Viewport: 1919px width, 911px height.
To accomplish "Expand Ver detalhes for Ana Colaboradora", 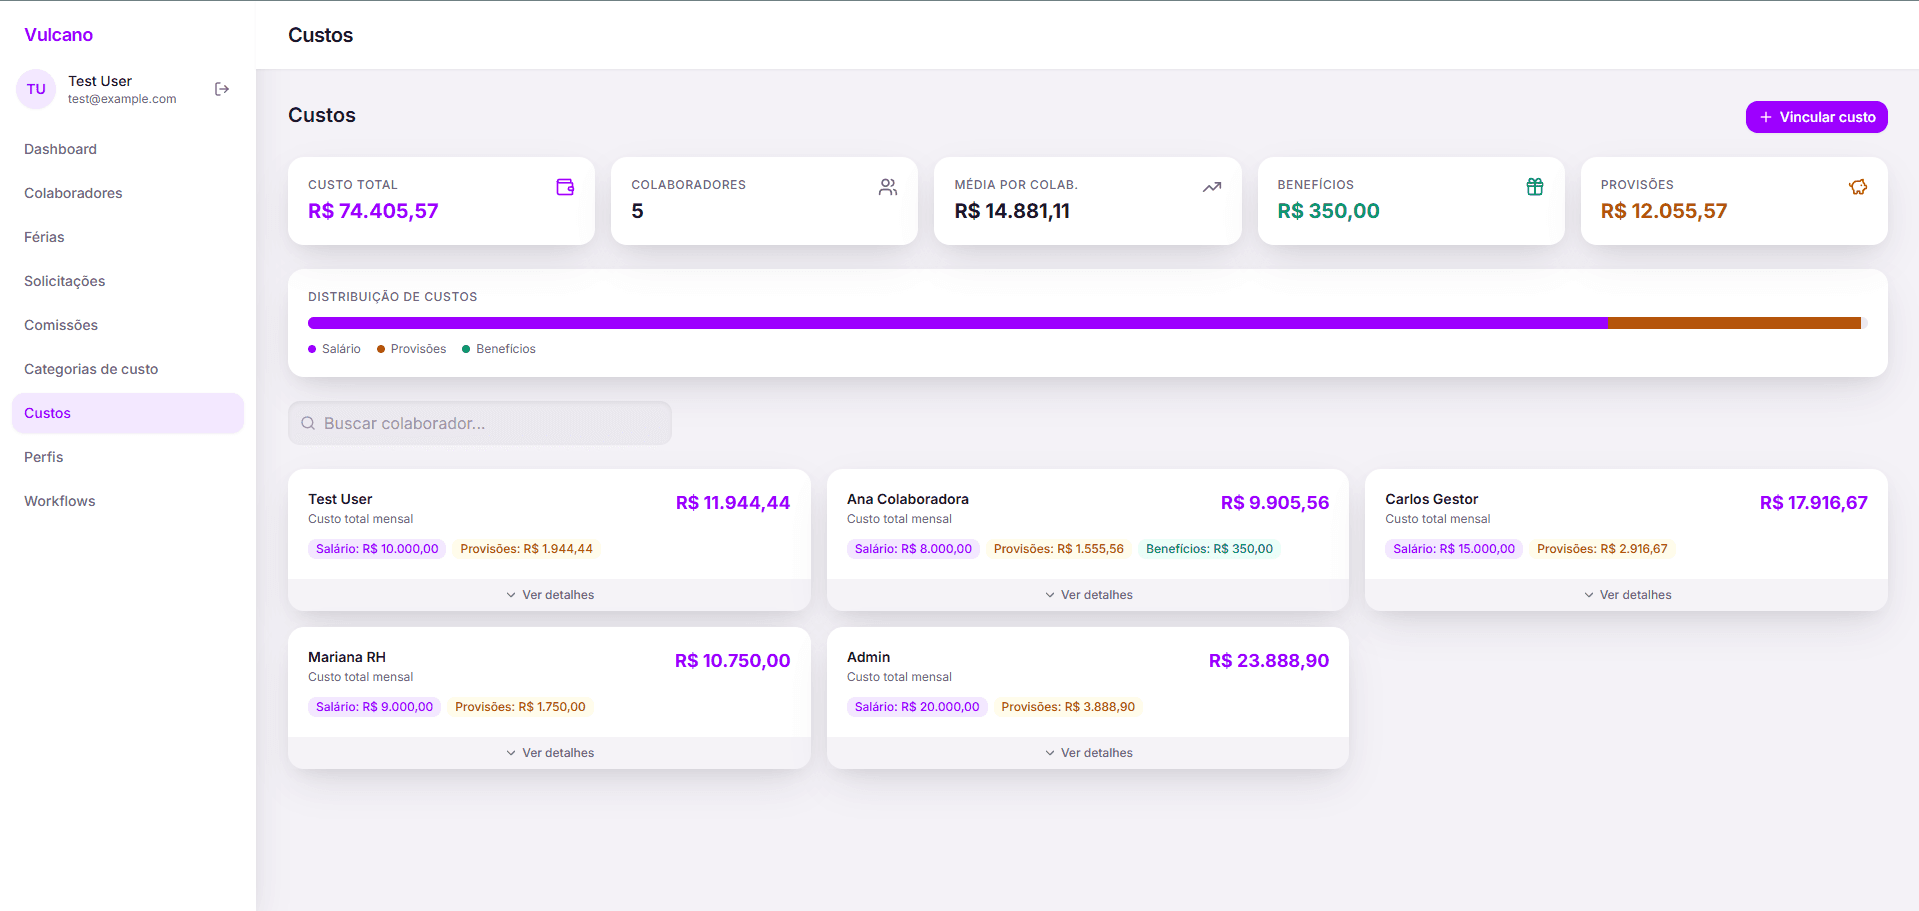I will (1088, 595).
